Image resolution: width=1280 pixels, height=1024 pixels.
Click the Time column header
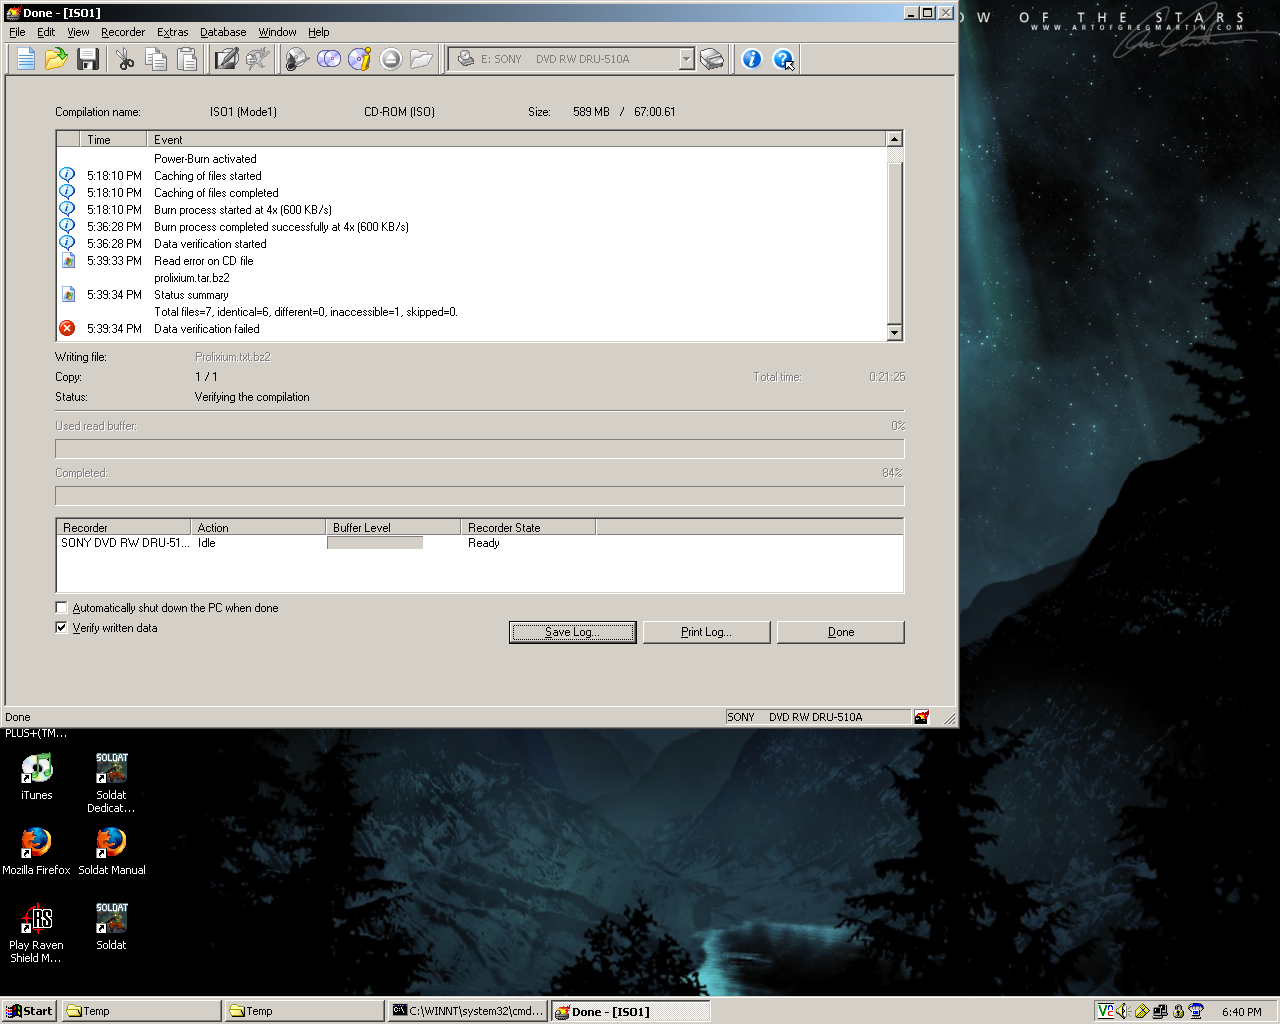[x=113, y=140]
